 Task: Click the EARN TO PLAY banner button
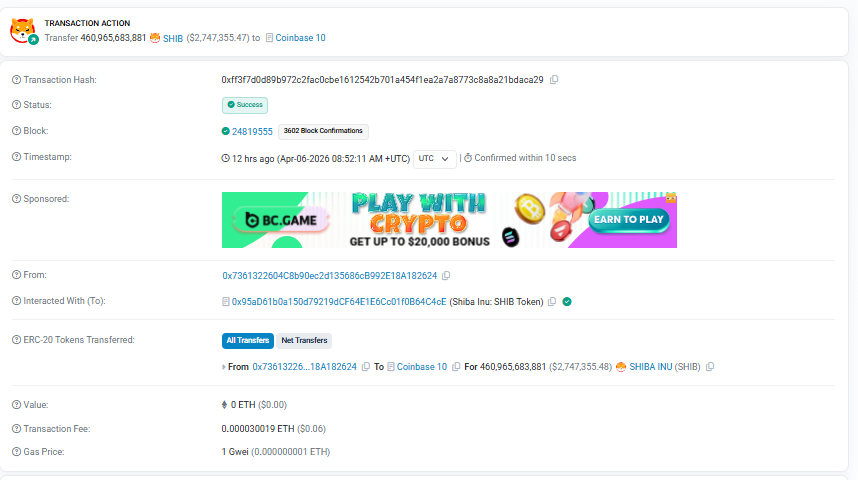[629, 220]
